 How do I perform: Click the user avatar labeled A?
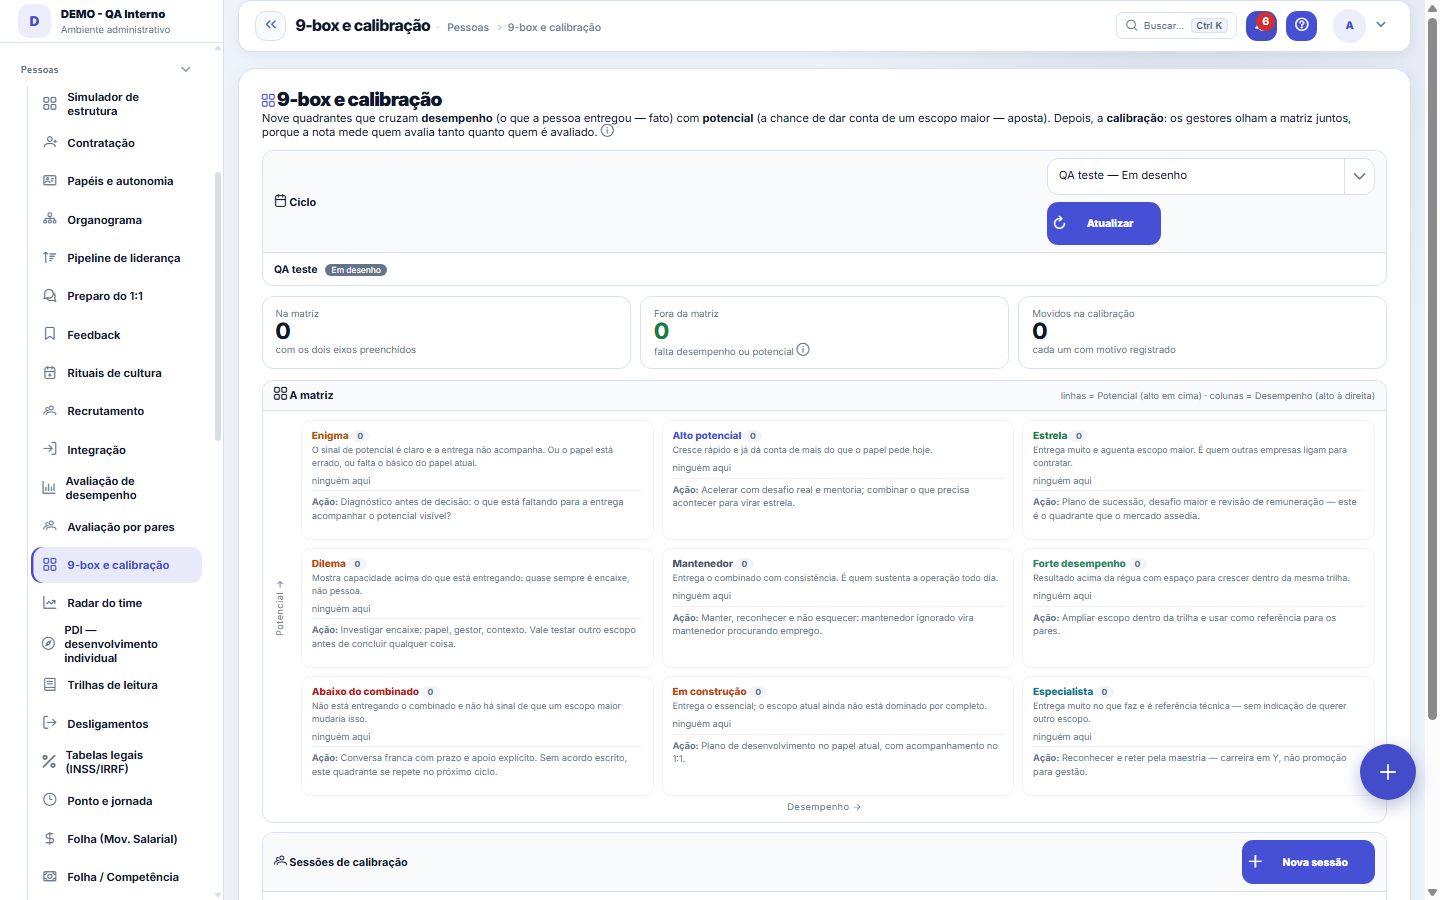(1349, 26)
